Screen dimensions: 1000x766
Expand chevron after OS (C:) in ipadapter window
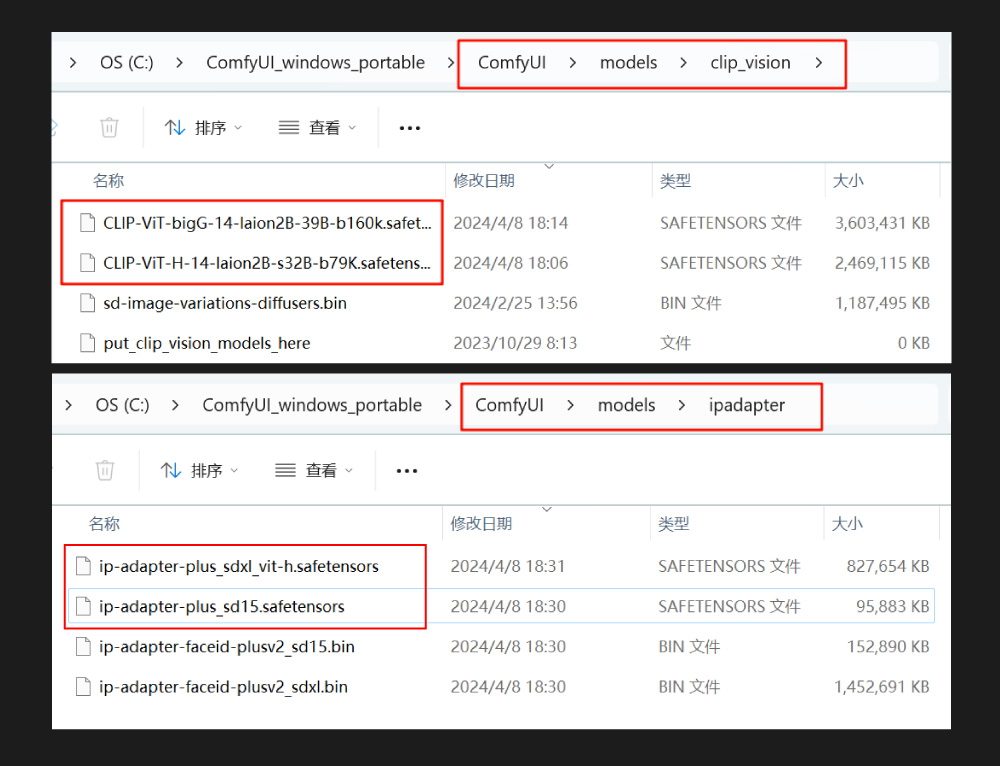pyautogui.click(x=175, y=405)
